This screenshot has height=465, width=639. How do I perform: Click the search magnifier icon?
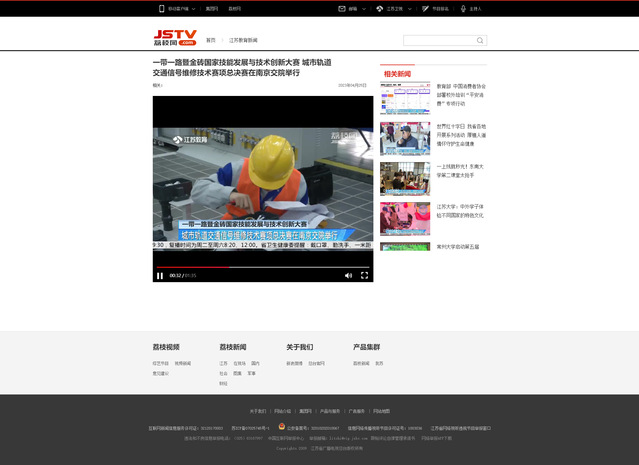click(x=482, y=41)
